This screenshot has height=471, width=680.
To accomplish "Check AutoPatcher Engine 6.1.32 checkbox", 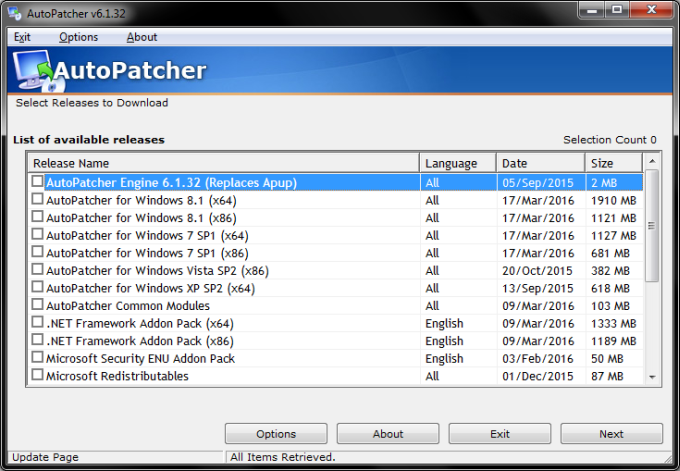I will (38, 181).
